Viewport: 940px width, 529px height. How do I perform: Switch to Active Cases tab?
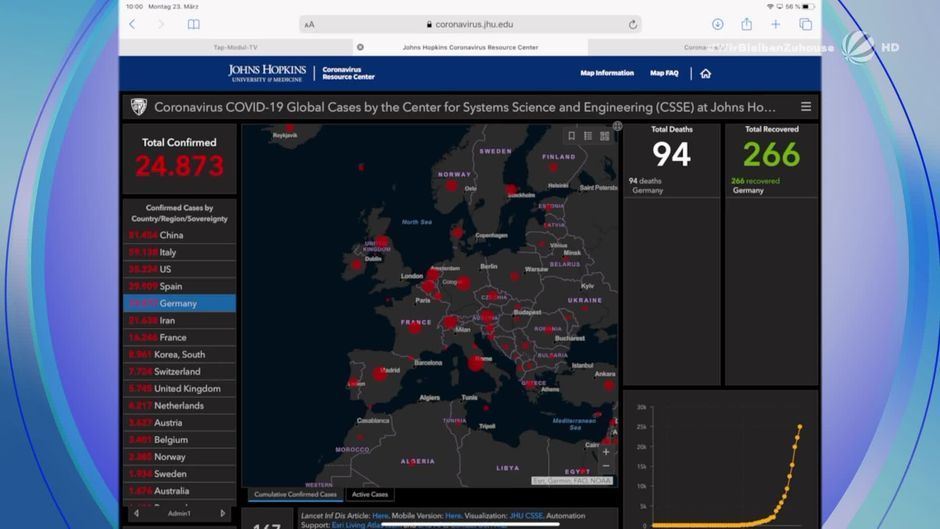370,494
